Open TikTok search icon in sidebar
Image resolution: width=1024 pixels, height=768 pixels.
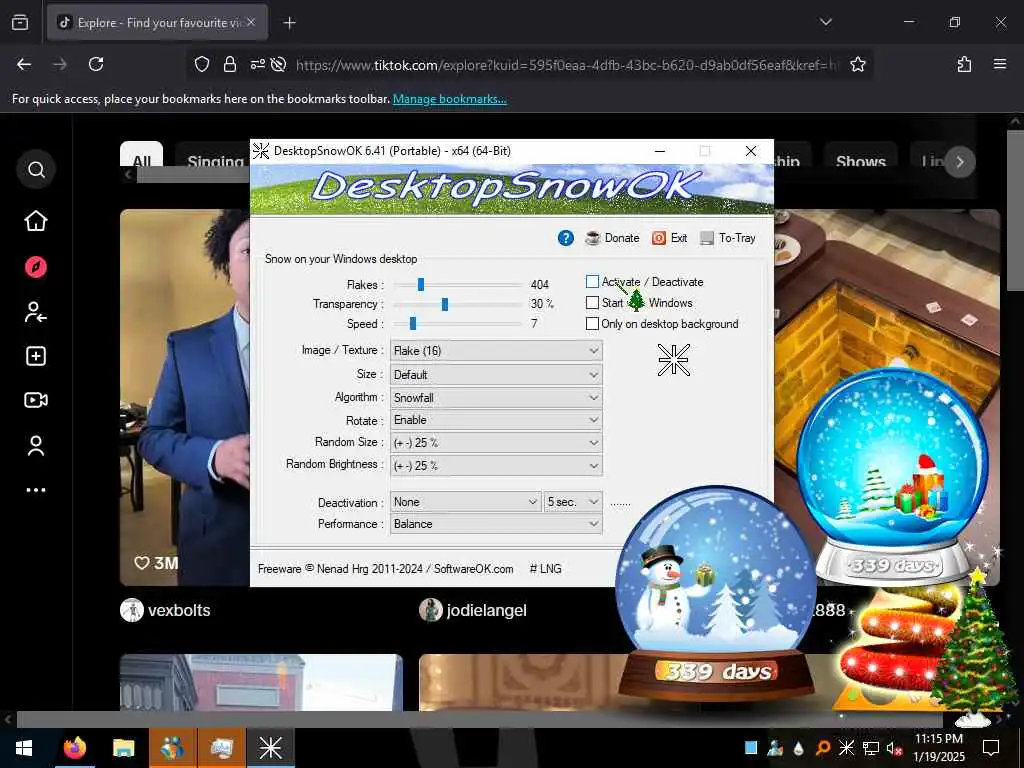(x=36, y=170)
